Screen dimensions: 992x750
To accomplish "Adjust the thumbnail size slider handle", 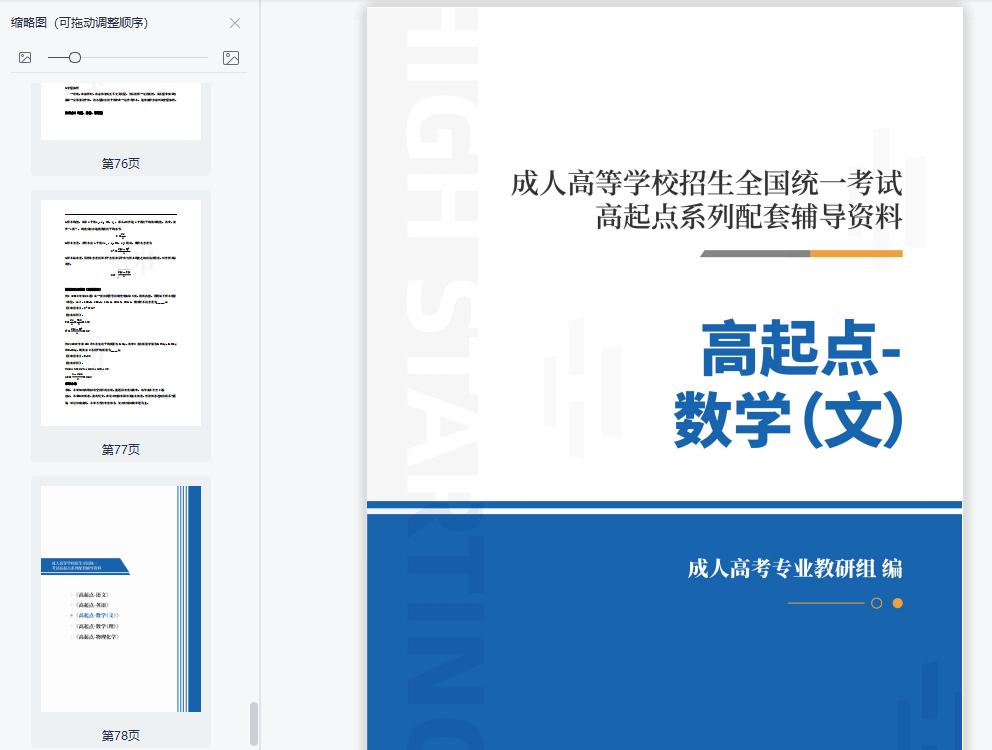I will (75, 58).
